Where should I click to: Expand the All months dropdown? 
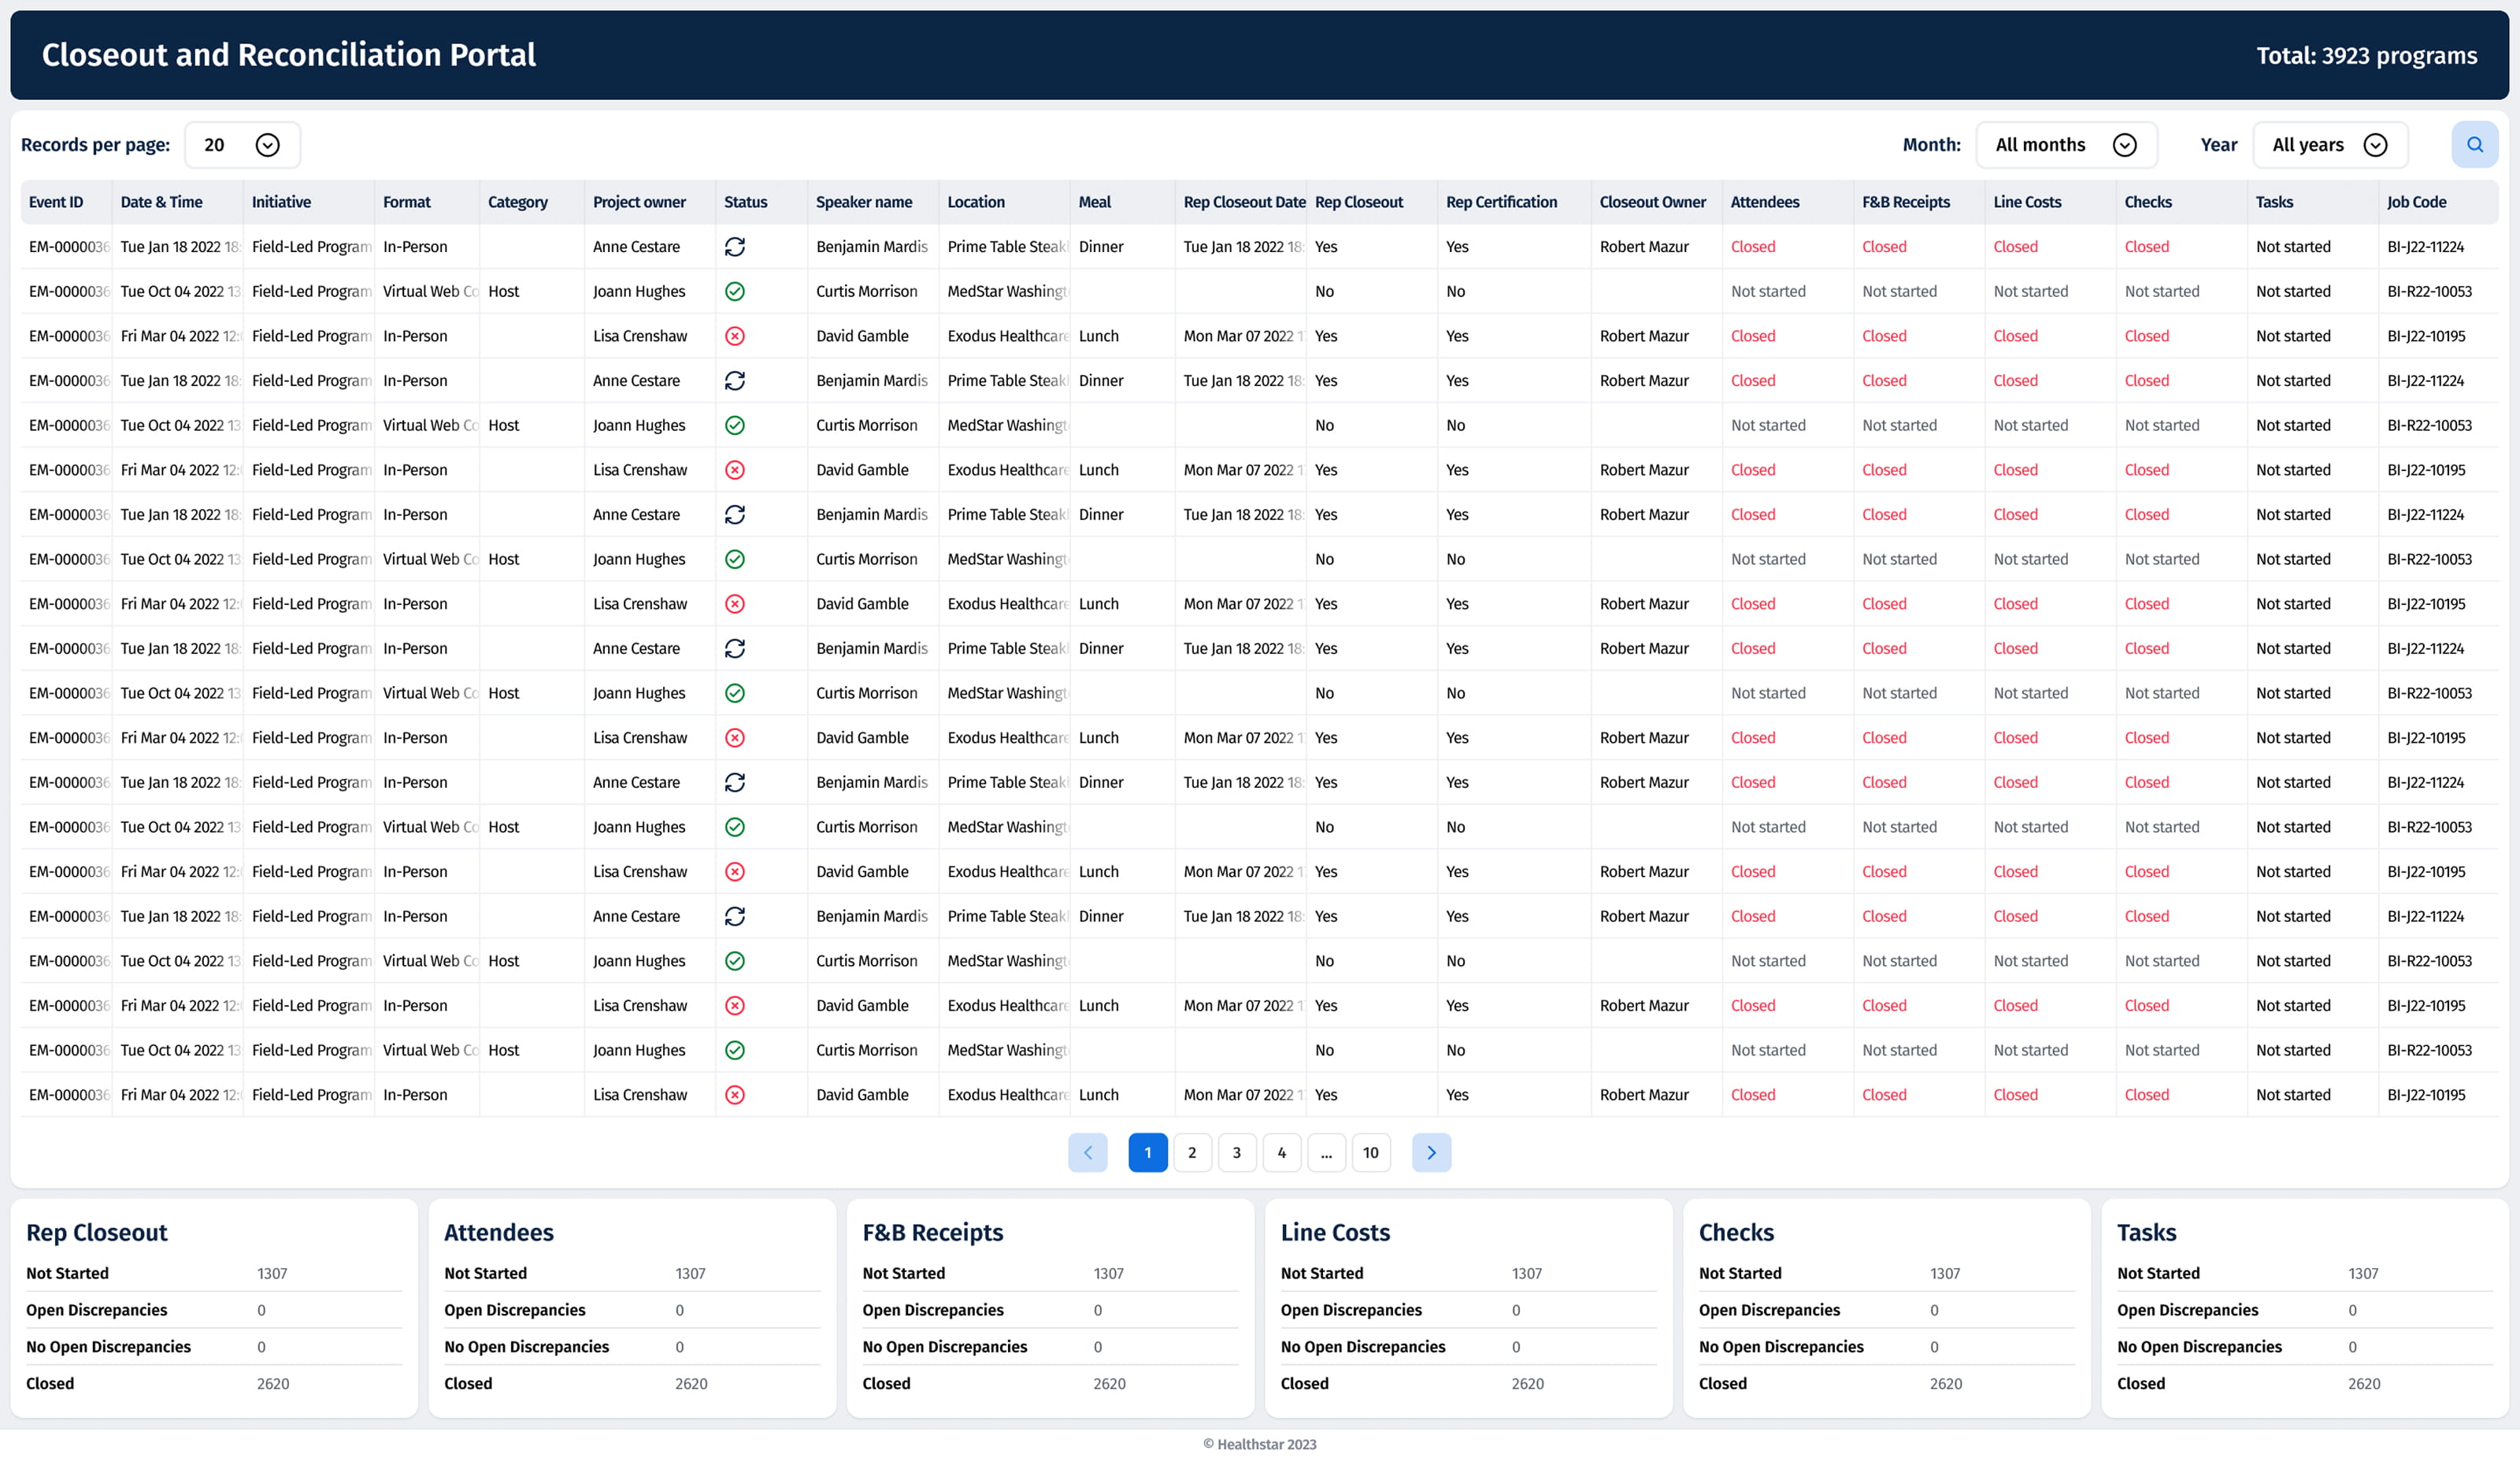click(x=2065, y=145)
